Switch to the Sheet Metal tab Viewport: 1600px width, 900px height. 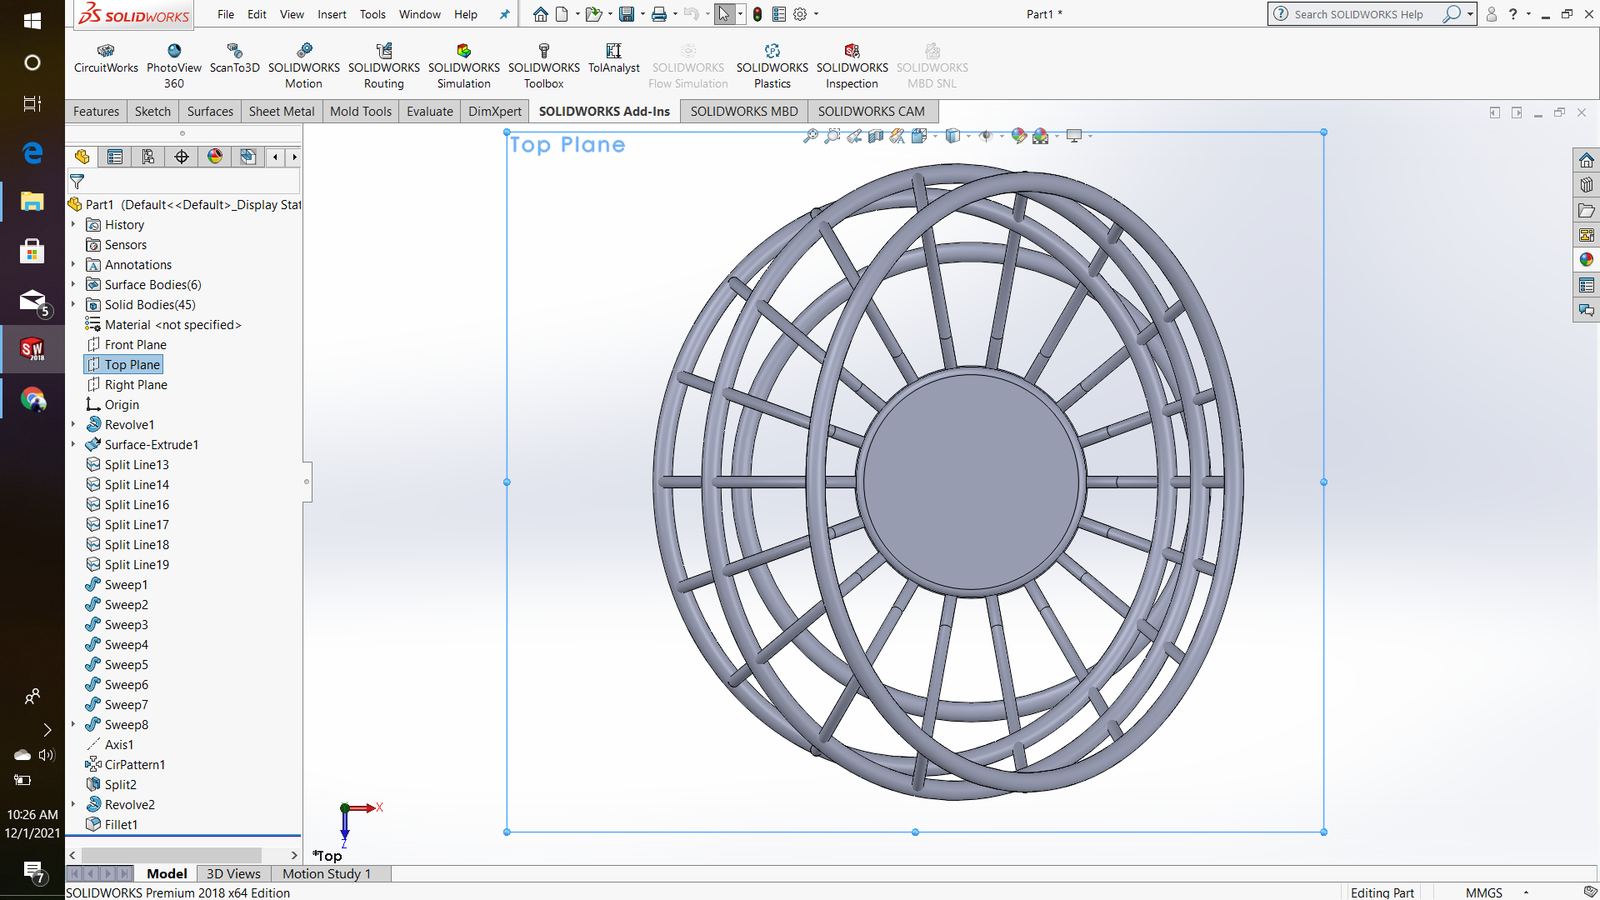pos(281,111)
